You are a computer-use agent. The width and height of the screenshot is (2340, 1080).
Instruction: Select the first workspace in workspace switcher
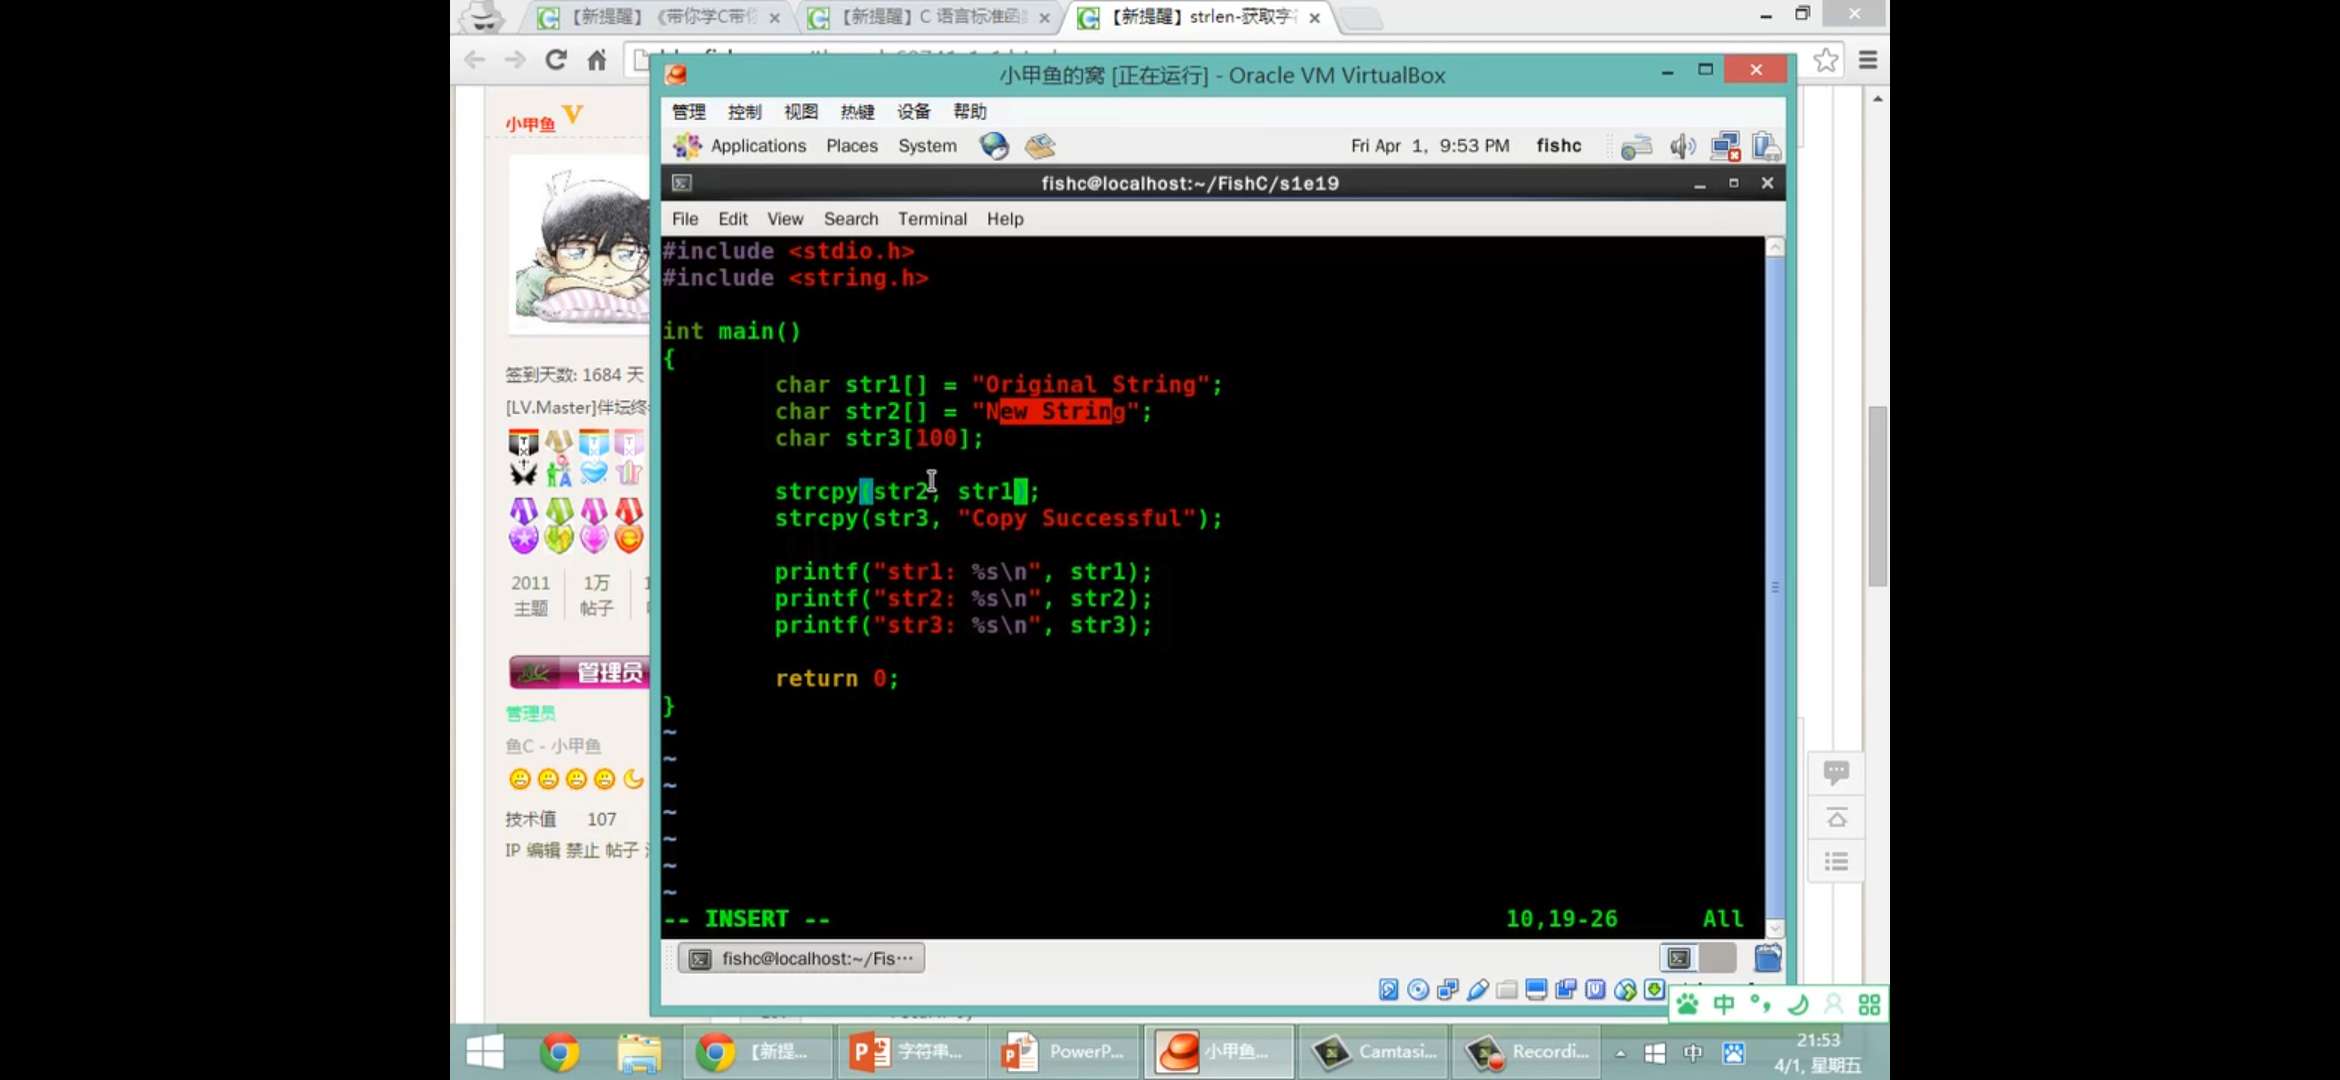click(x=1679, y=958)
